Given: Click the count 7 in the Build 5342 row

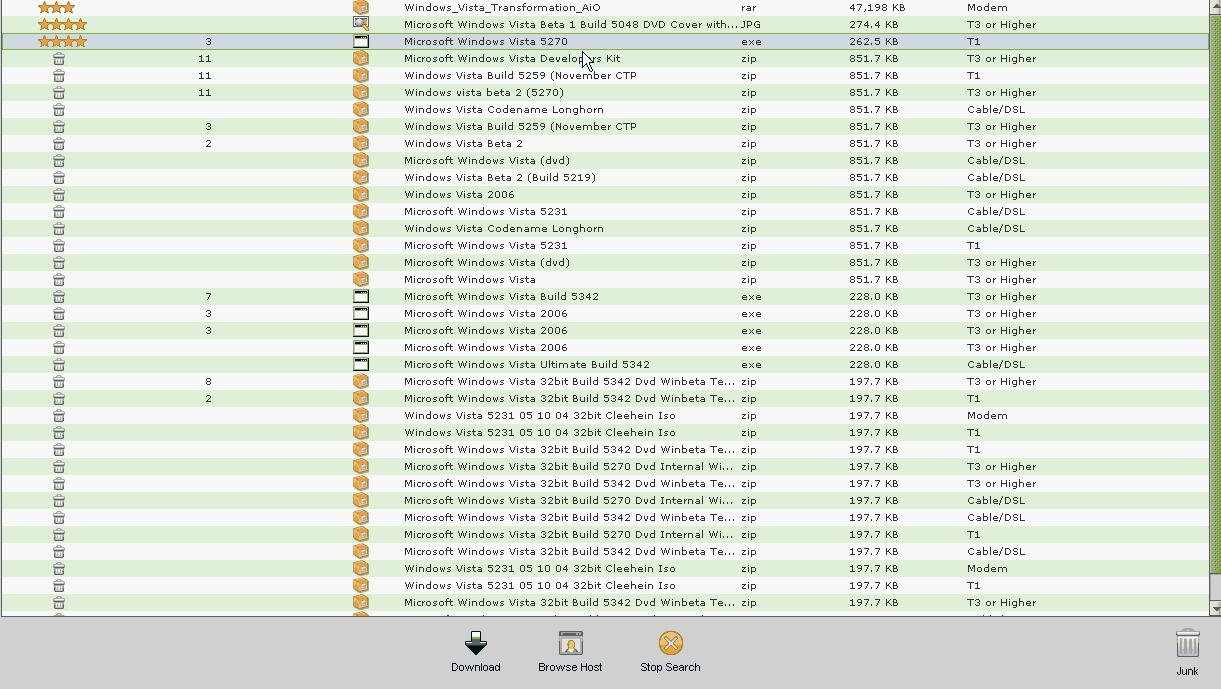Looking at the screenshot, I should coord(208,296).
